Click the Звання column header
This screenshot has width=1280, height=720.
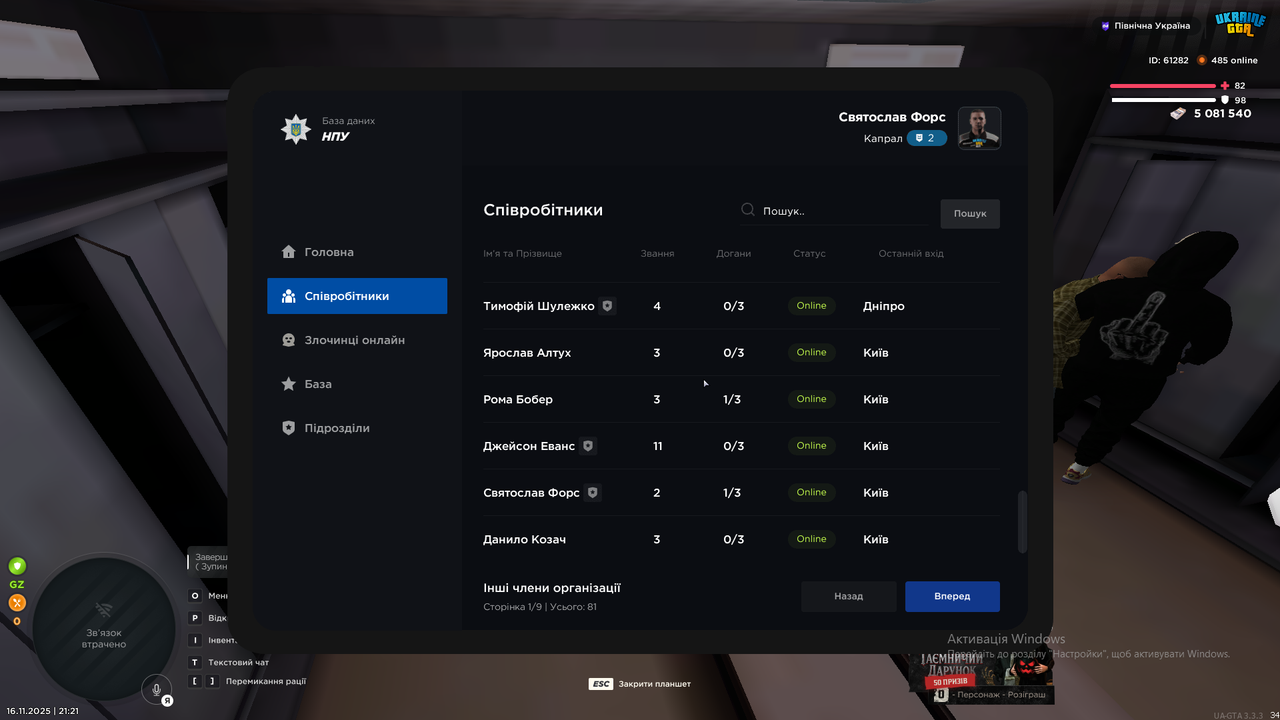pyautogui.click(x=657, y=254)
